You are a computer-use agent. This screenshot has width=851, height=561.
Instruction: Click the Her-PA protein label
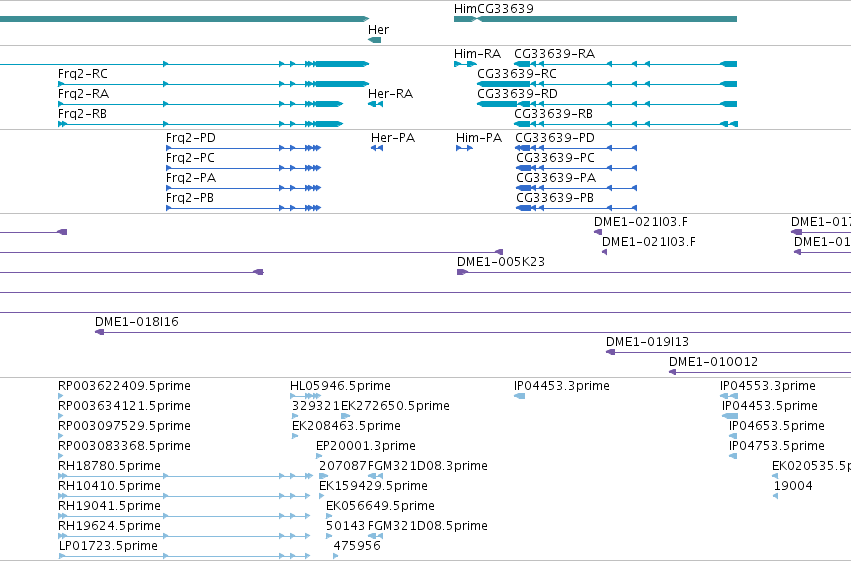tap(393, 138)
